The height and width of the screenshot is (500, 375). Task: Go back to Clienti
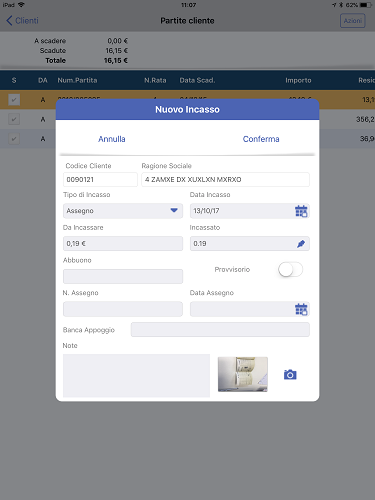coord(22,21)
